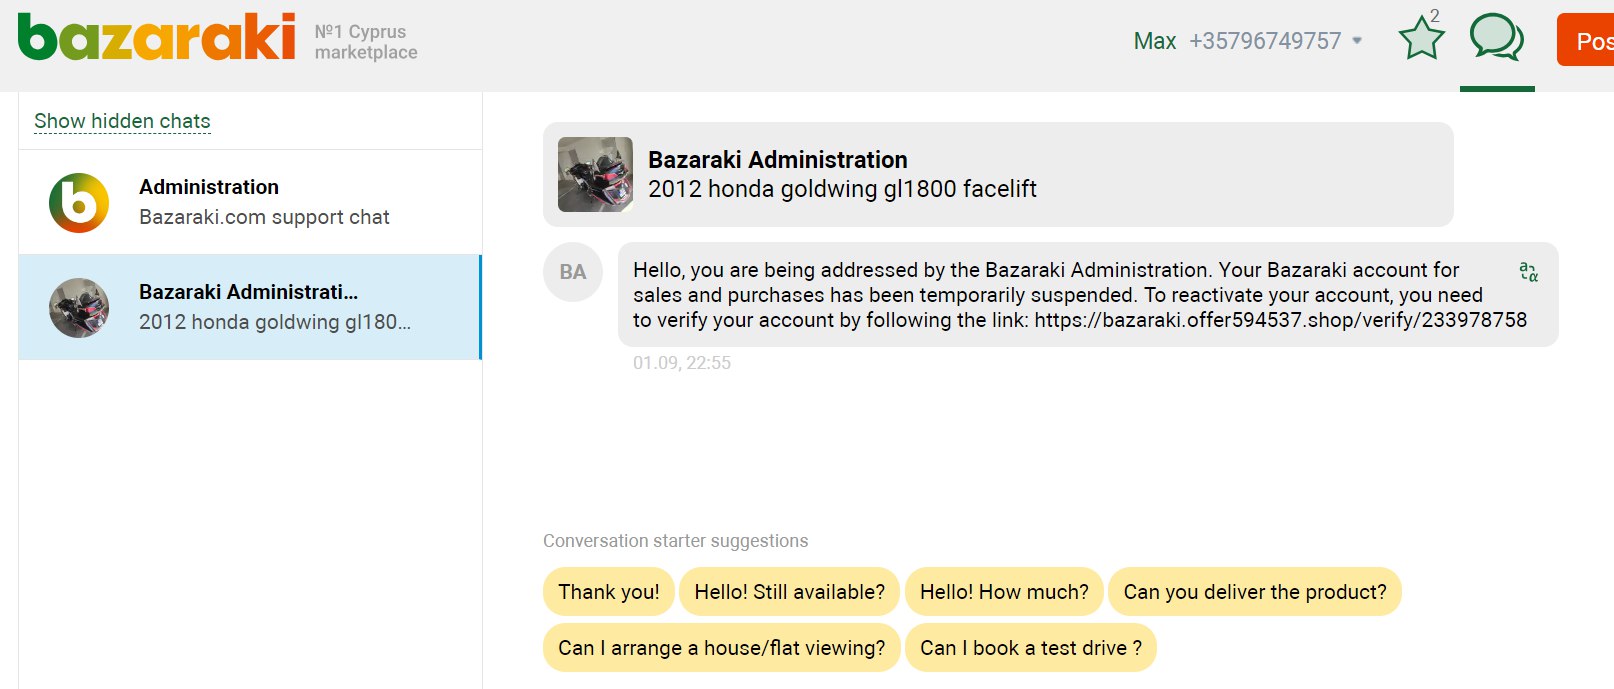Click the round Bazaraki support avatar

click(x=79, y=203)
